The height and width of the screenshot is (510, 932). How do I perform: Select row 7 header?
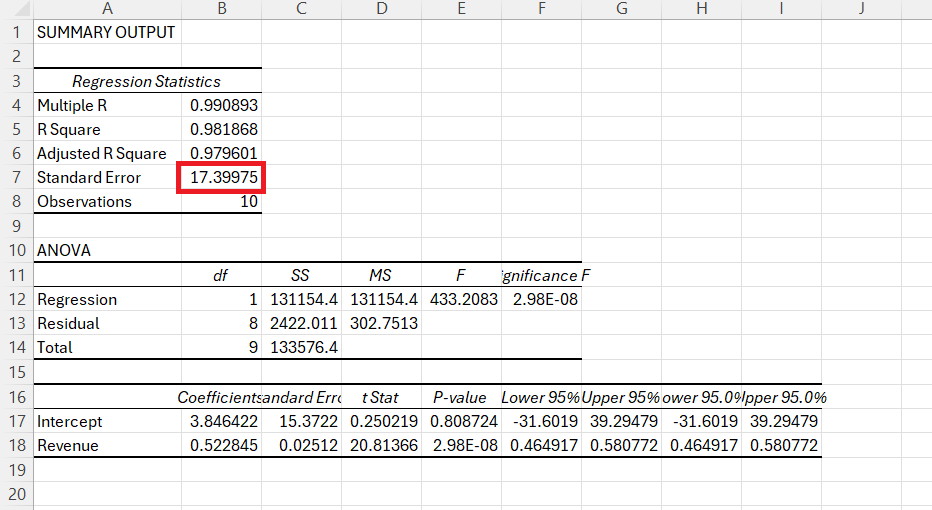tap(16, 177)
